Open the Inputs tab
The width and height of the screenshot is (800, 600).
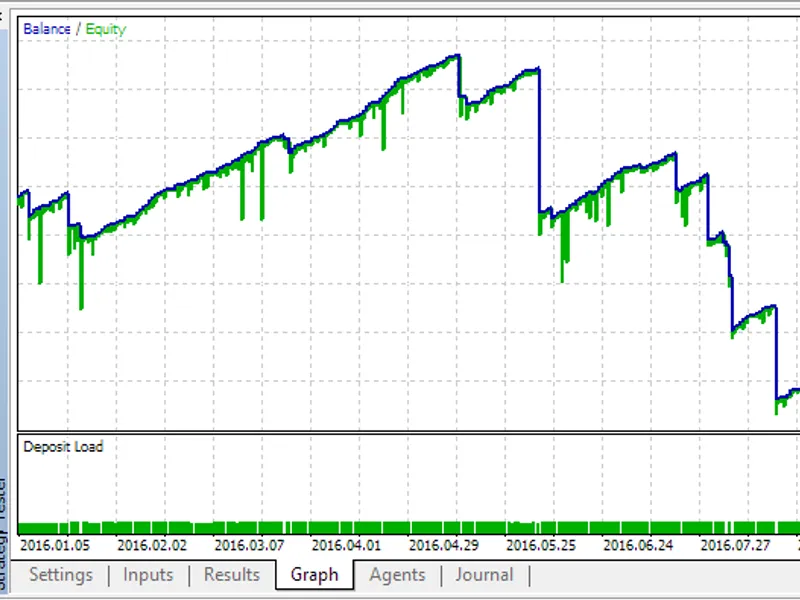tap(148, 574)
